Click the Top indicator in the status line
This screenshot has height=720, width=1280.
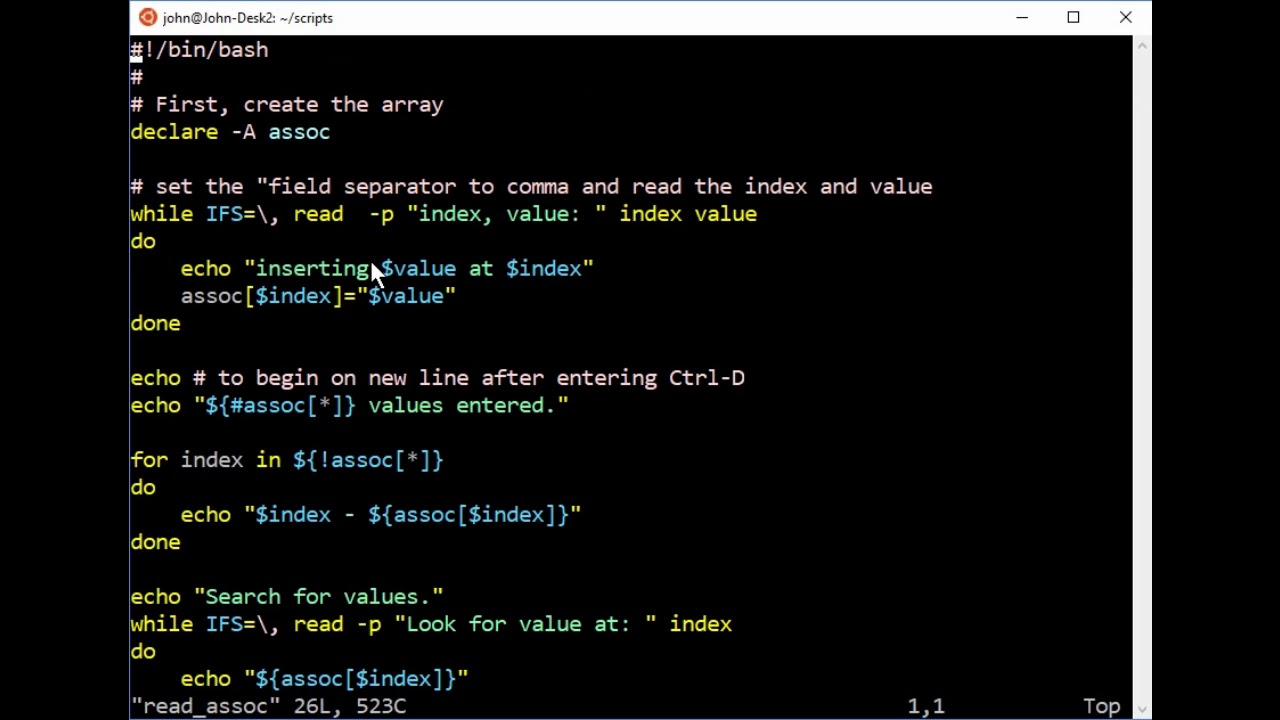(x=1101, y=706)
